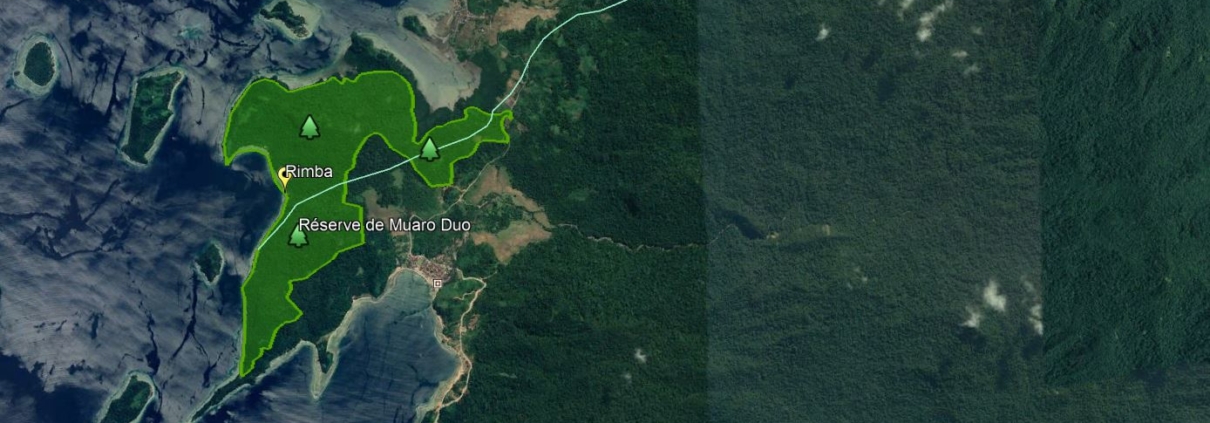Open the Rimba text label

pyautogui.click(x=309, y=172)
